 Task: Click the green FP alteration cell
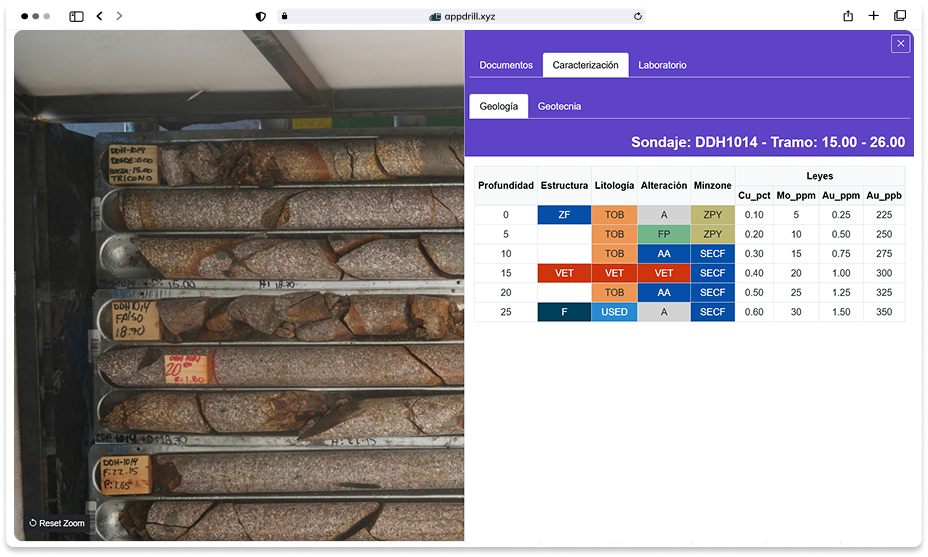pos(663,234)
